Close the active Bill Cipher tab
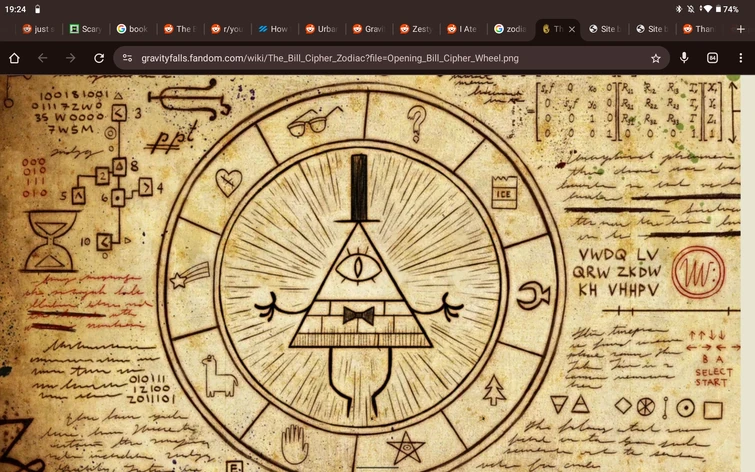The image size is (755, 472). [x=572, y=29]
